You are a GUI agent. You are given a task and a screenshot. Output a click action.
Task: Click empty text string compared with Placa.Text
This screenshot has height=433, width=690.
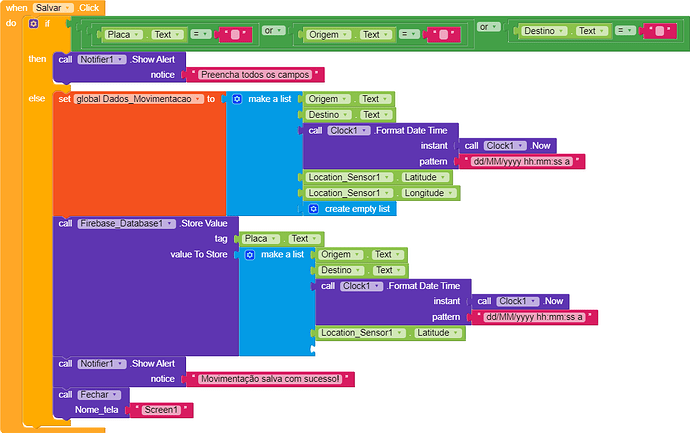pyautogui.click(x=235, y=35)
